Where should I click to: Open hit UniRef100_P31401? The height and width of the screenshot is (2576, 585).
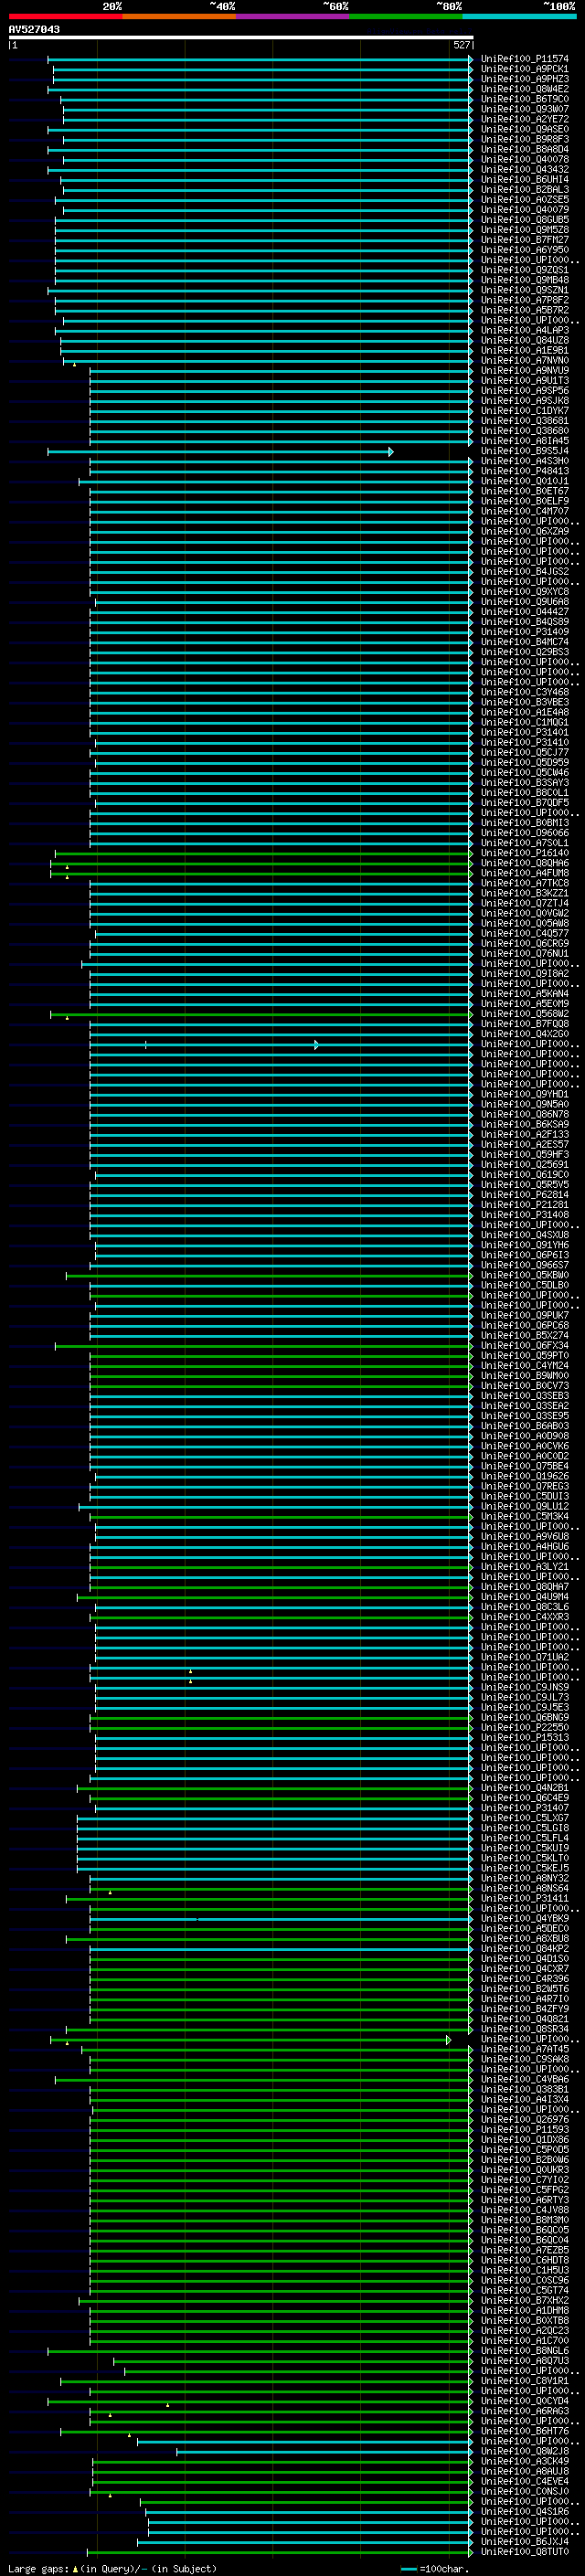(x=525, y=733)
